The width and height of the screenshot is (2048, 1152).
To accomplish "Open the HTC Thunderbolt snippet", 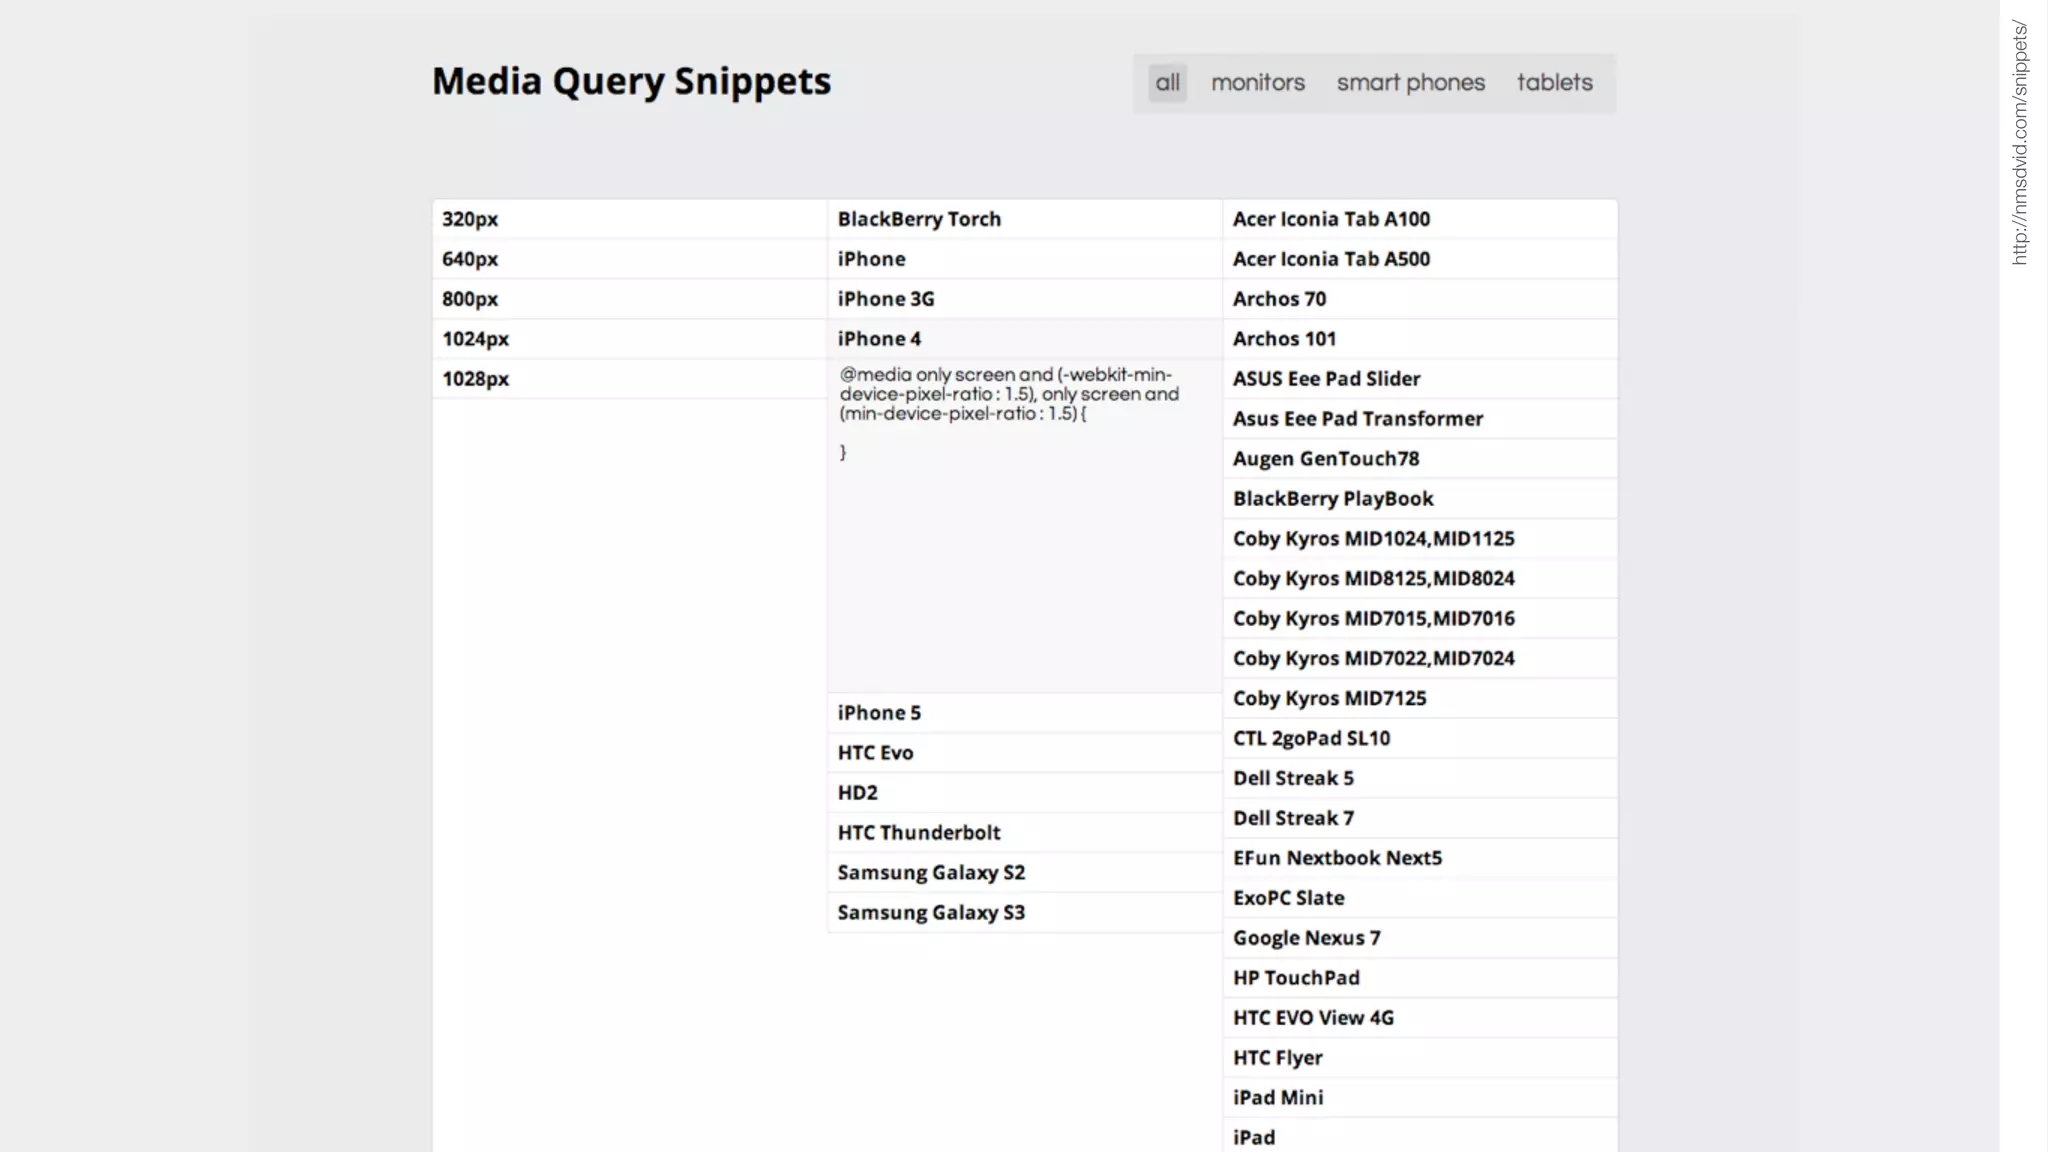I will (x=919, y=833).
